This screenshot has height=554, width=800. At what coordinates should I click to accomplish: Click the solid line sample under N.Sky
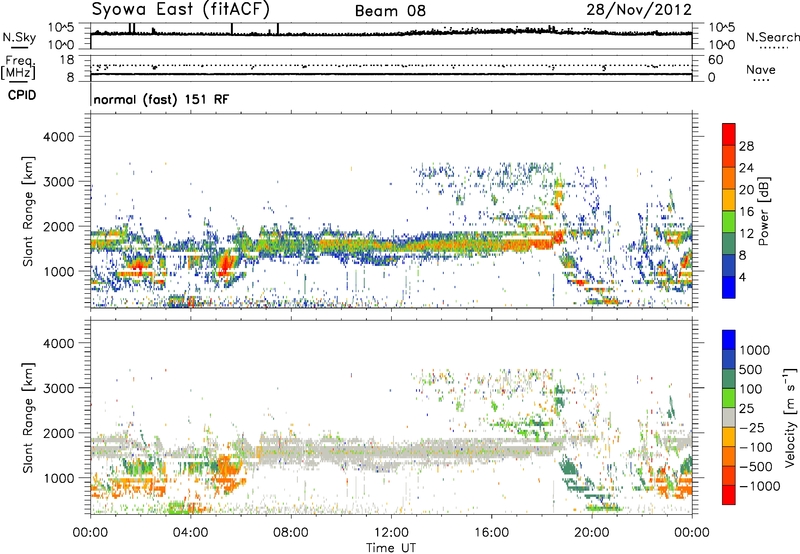[x=19, y=47]
